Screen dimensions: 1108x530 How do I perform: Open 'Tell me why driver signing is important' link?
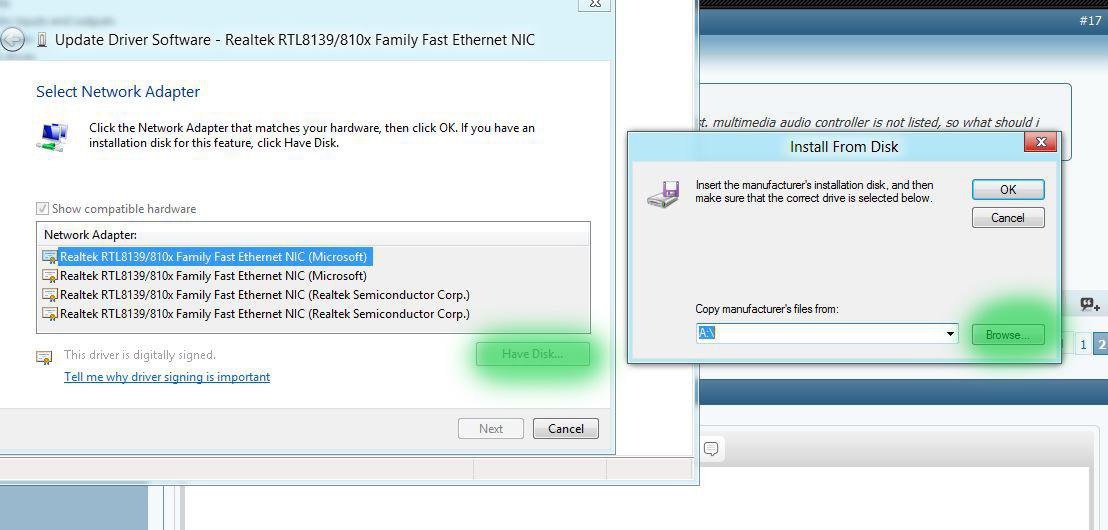coord(167,377)
